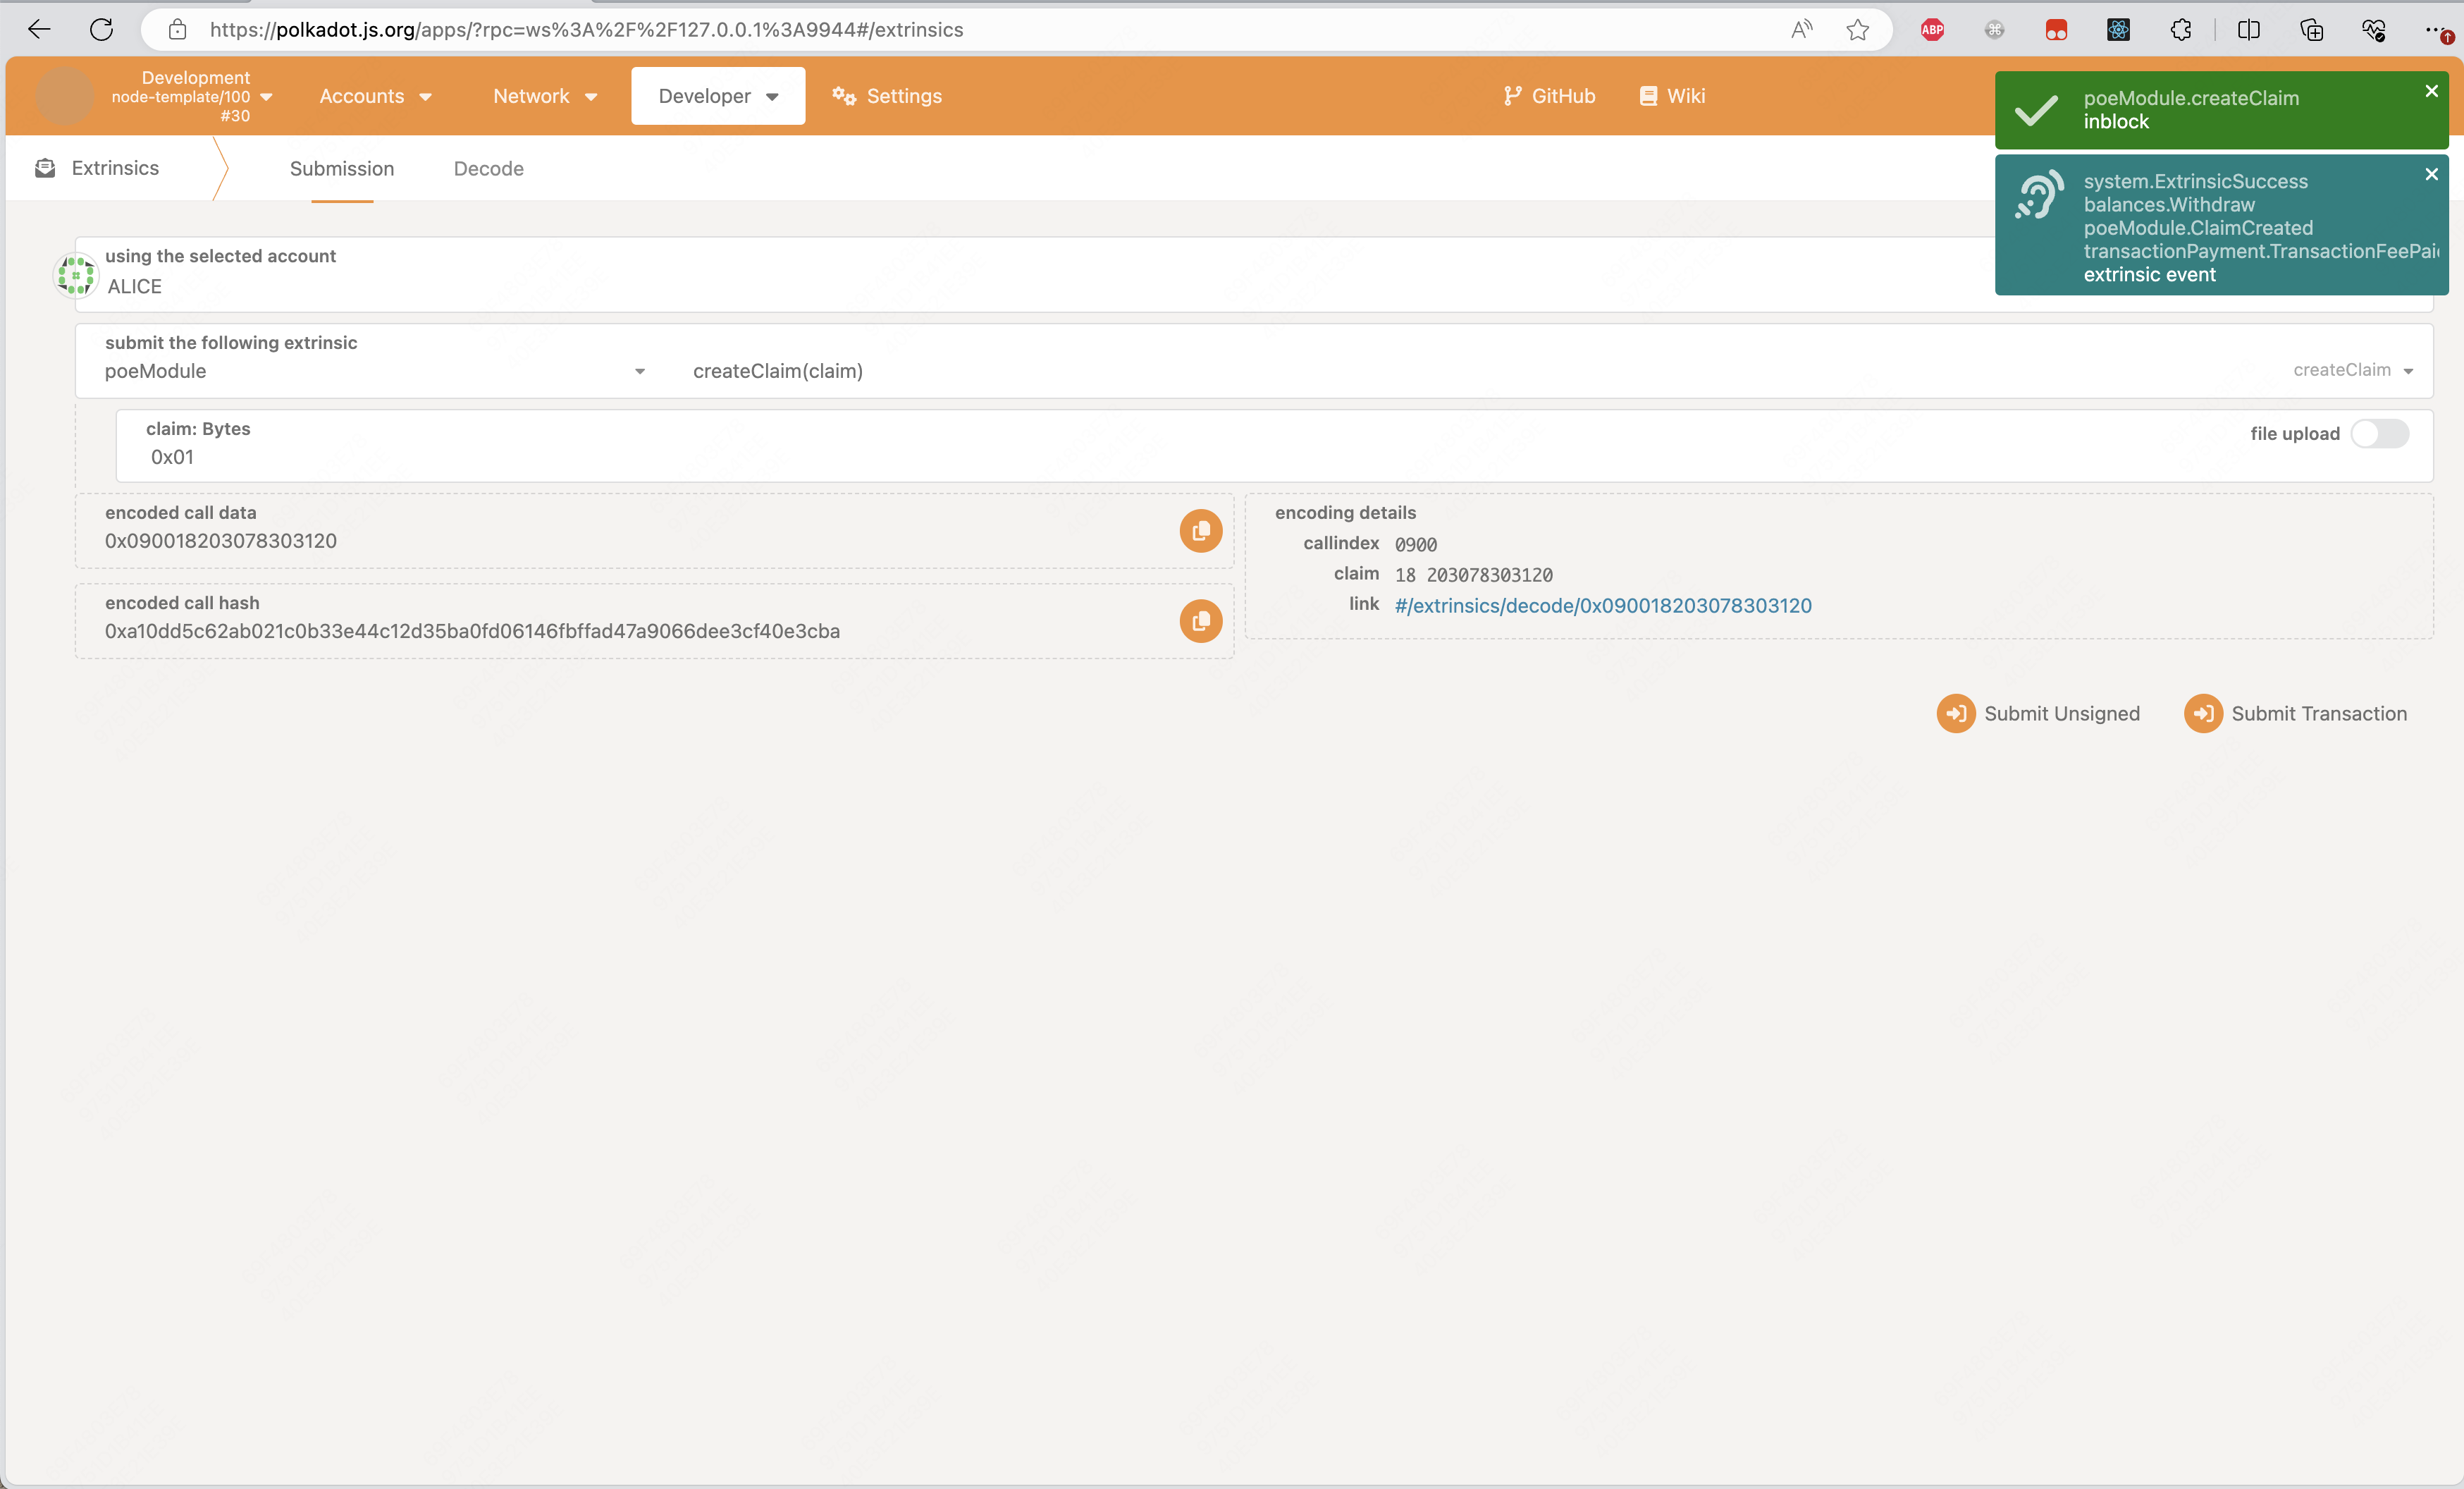The image size is (2464, 1489).
Task: Open the Network menu
Action: pyautogui.click(x=544, y=96)
